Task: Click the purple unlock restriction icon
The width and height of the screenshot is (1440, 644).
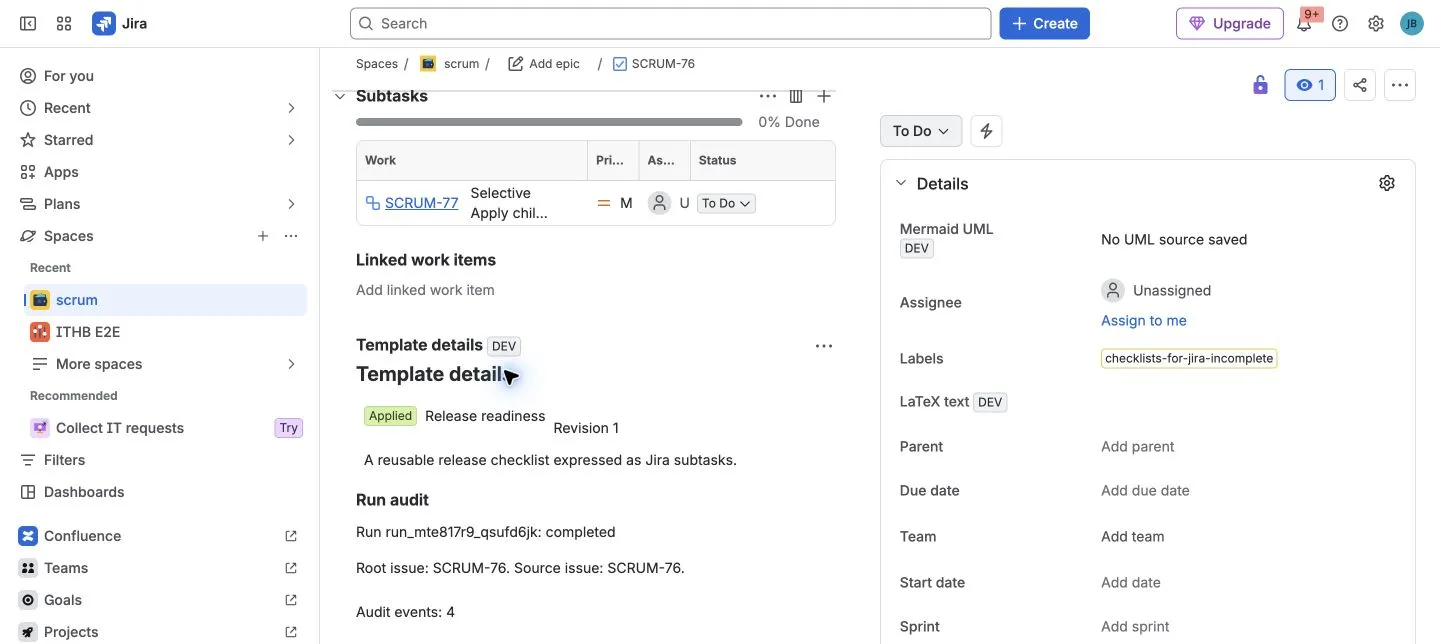Action: click(1260, 85)
